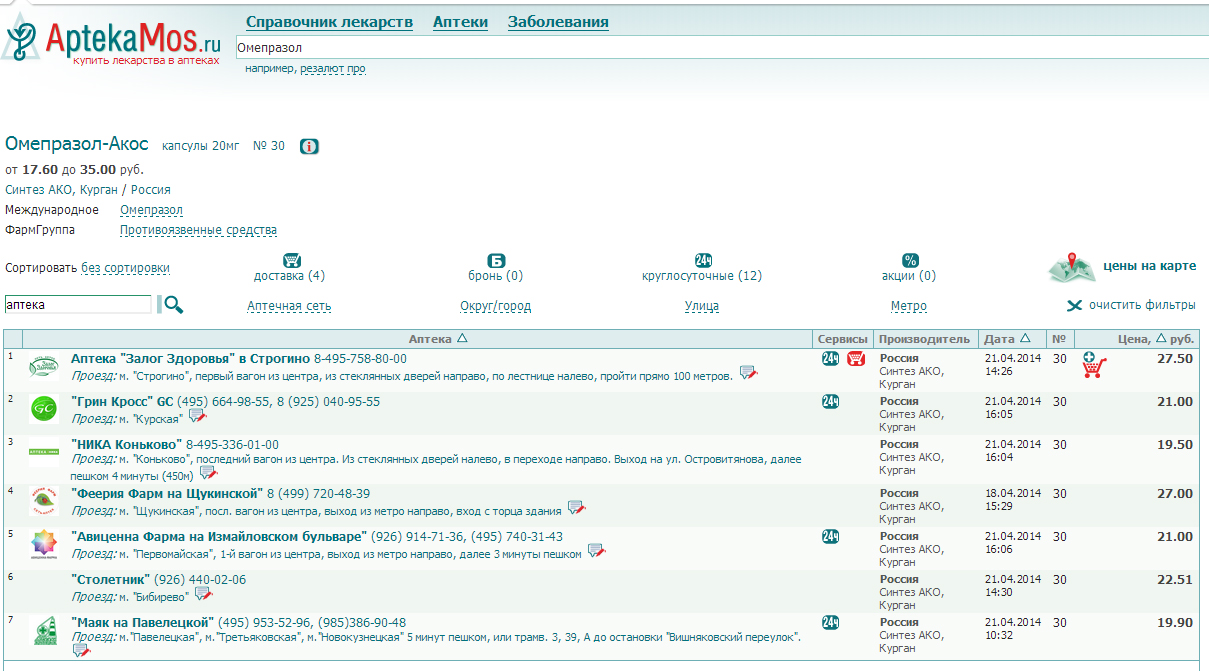Click 24h icon in Залог Здоровья row
The width and height of the screenshot is (1209, 671).
pyautogui.click(x=830, y=359)
